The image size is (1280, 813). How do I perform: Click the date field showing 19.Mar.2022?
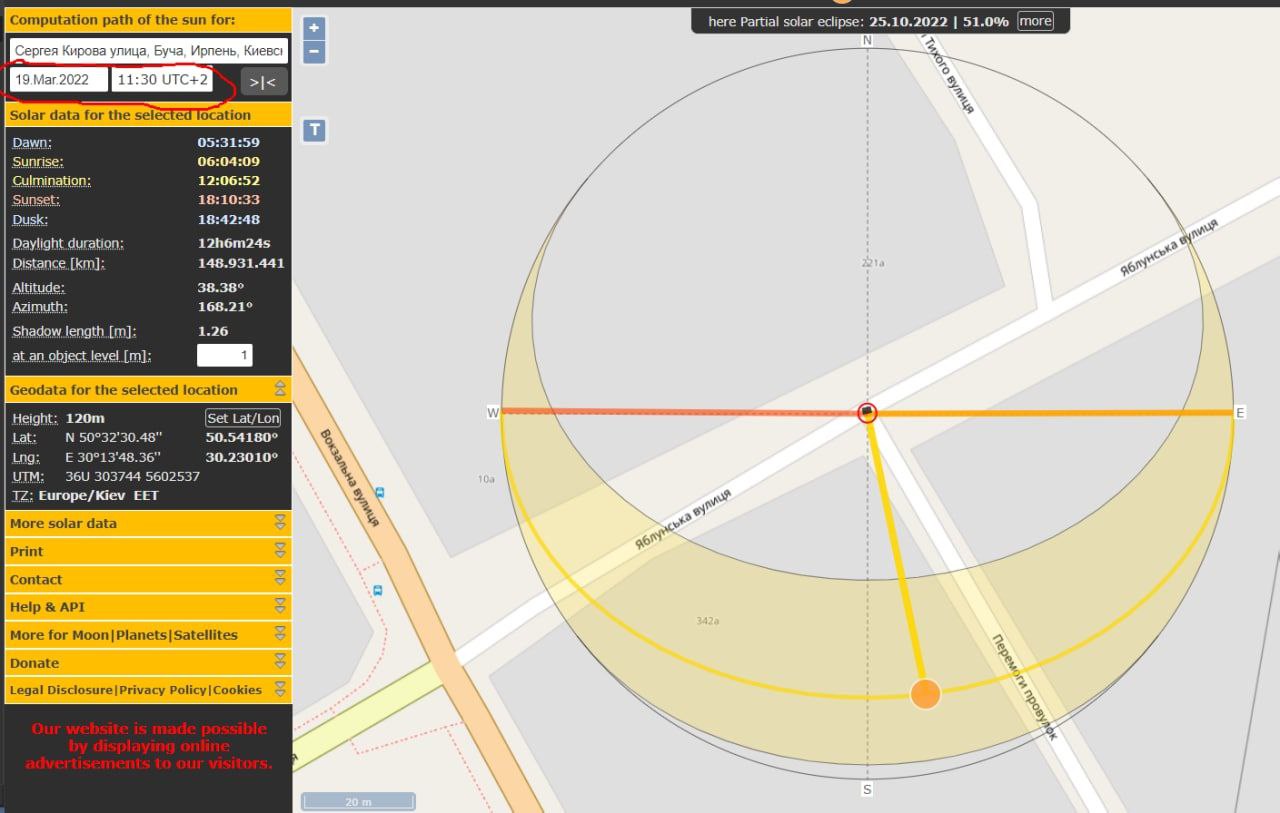pyautogui.click(x=59, y=80)
